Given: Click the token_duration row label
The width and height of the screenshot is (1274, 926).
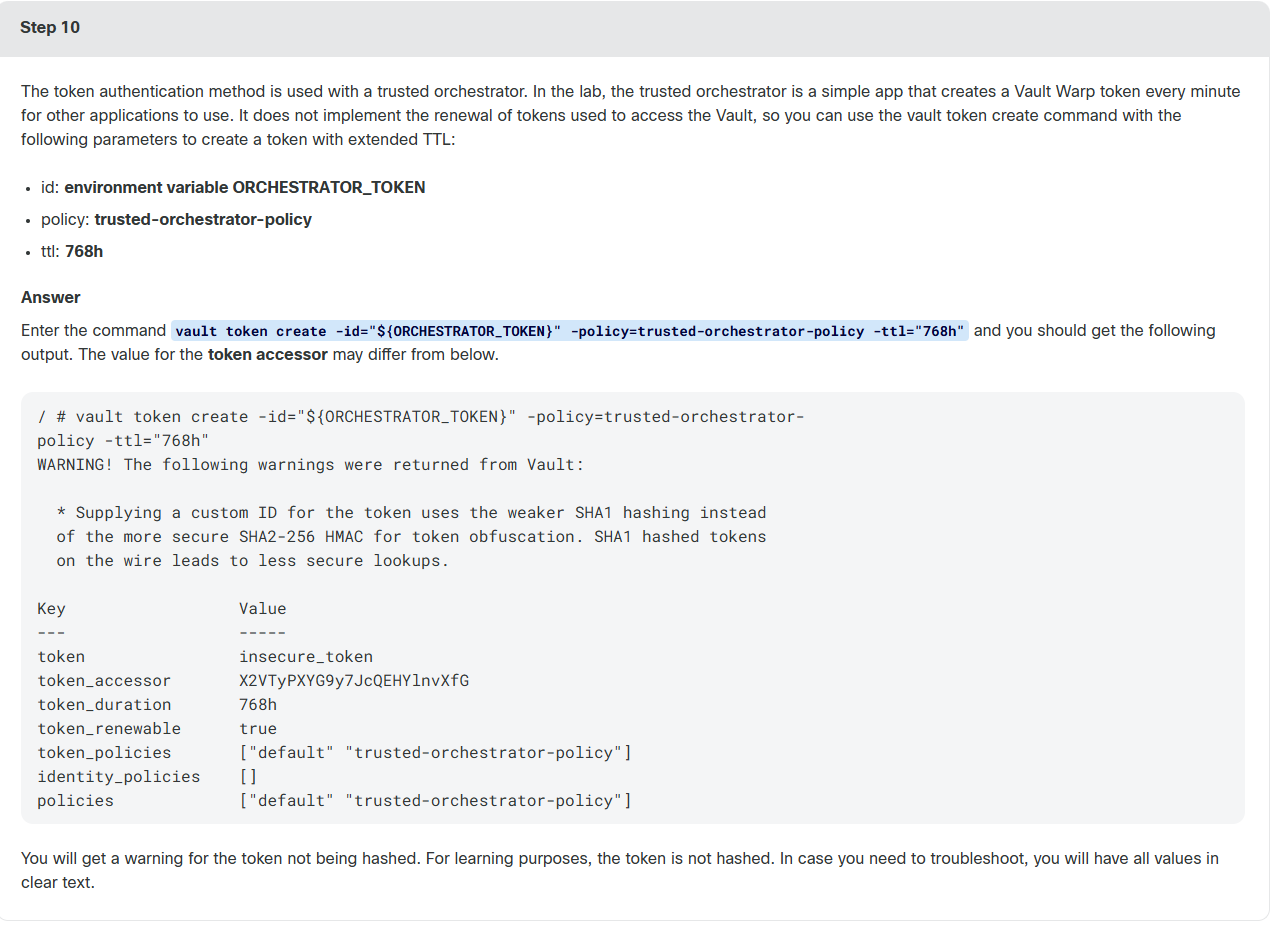Looking at the screenshot, I should (104, 705).
